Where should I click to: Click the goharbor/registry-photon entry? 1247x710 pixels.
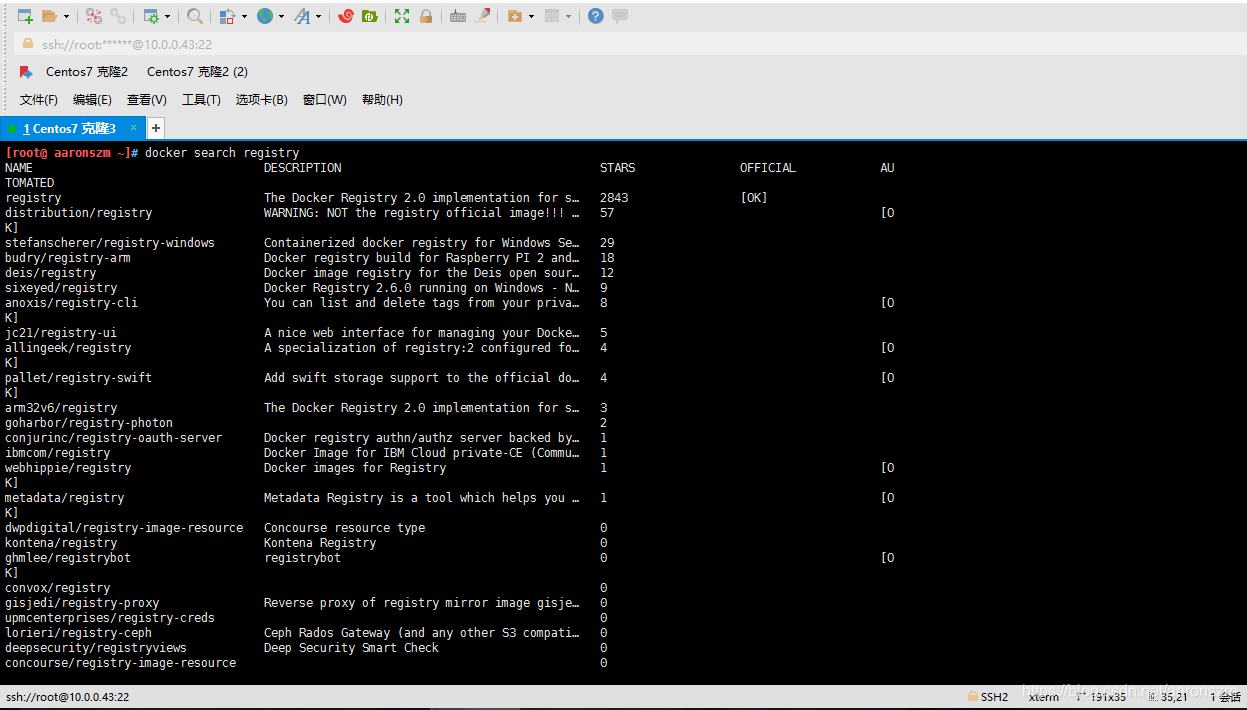89,423
